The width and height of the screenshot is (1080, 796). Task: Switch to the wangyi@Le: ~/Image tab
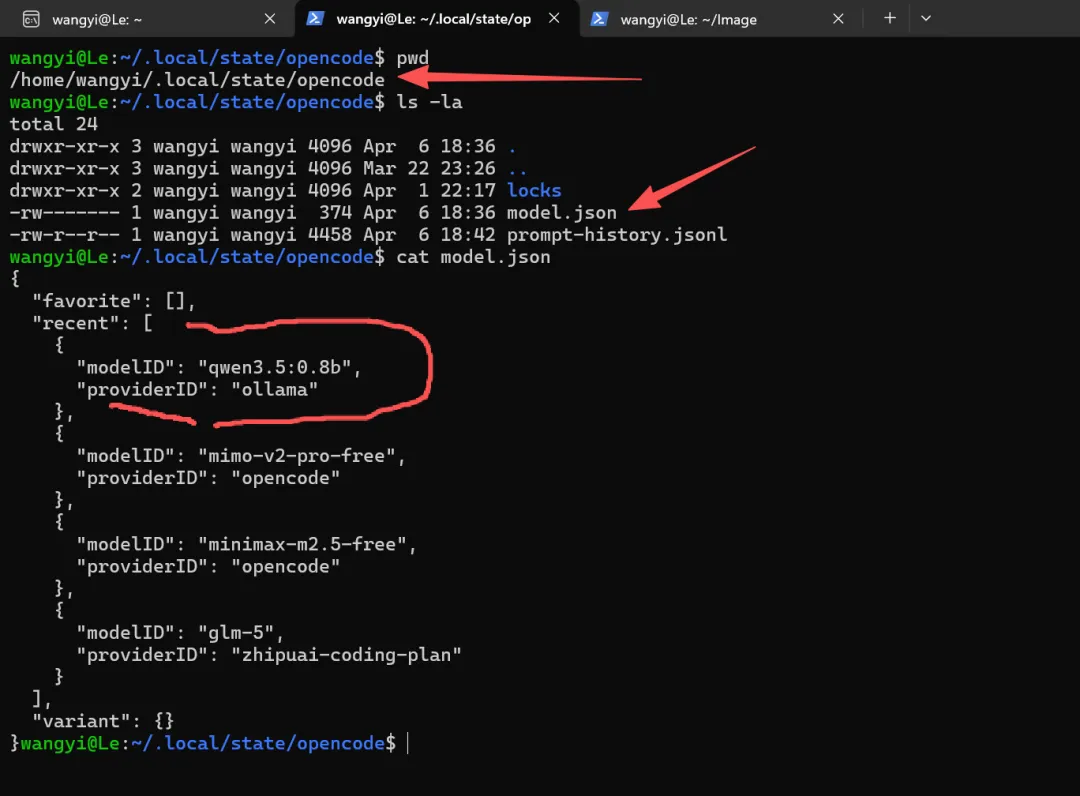pyautogui.click(x=720, y=19)
